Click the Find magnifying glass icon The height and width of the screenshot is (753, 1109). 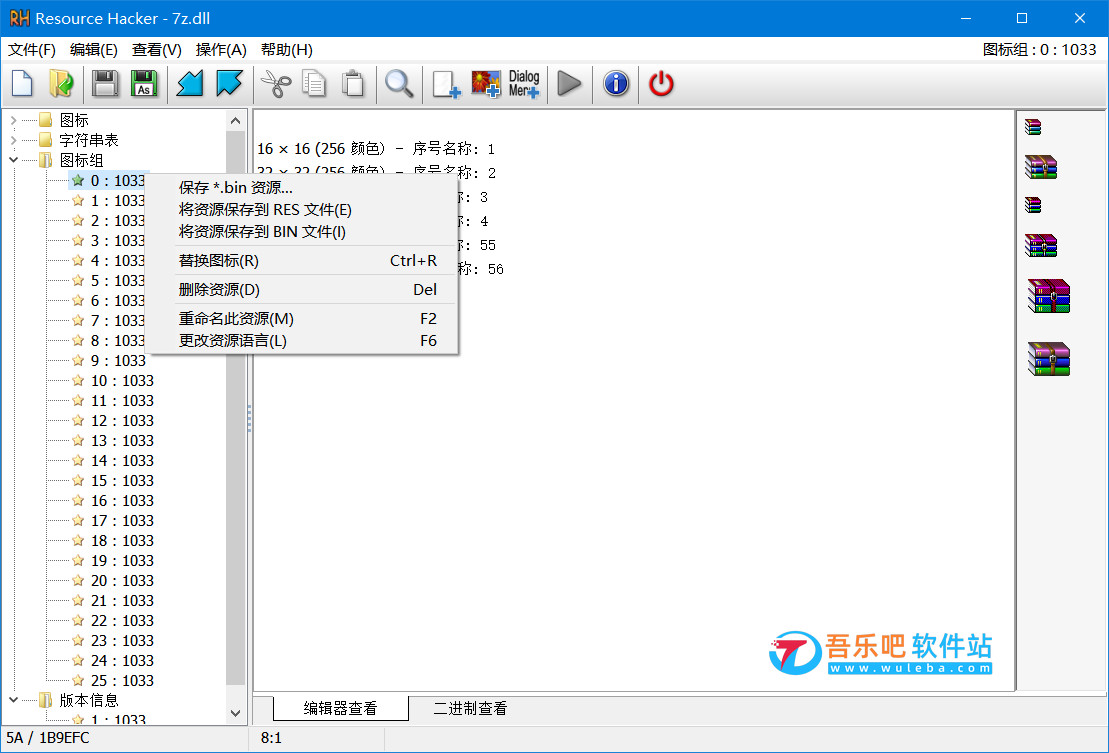(x=399, y=84)
